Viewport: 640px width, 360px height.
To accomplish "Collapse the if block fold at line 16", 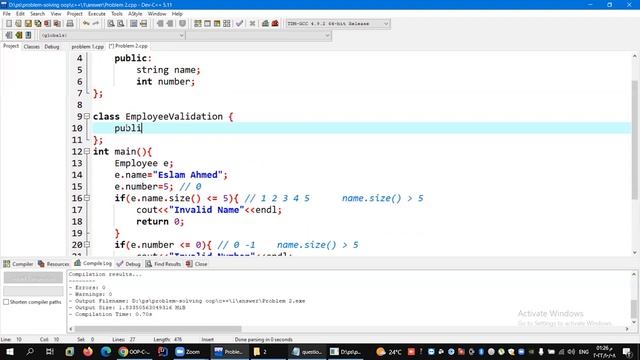I will pos(87,198).
